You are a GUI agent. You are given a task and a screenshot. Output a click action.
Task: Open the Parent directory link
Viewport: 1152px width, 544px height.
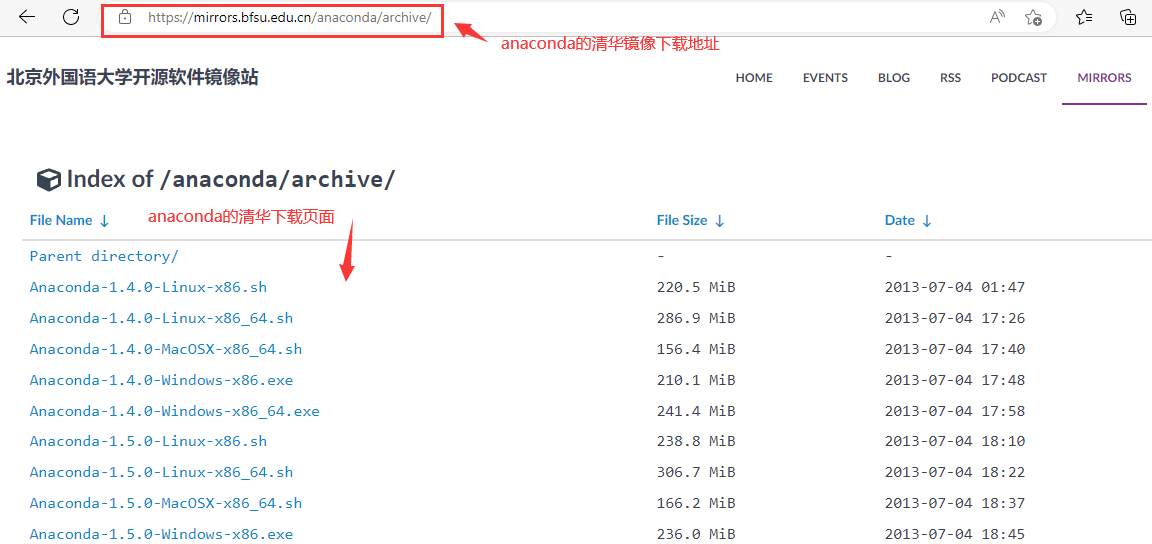pyautogui.click(x=104, y=256)
